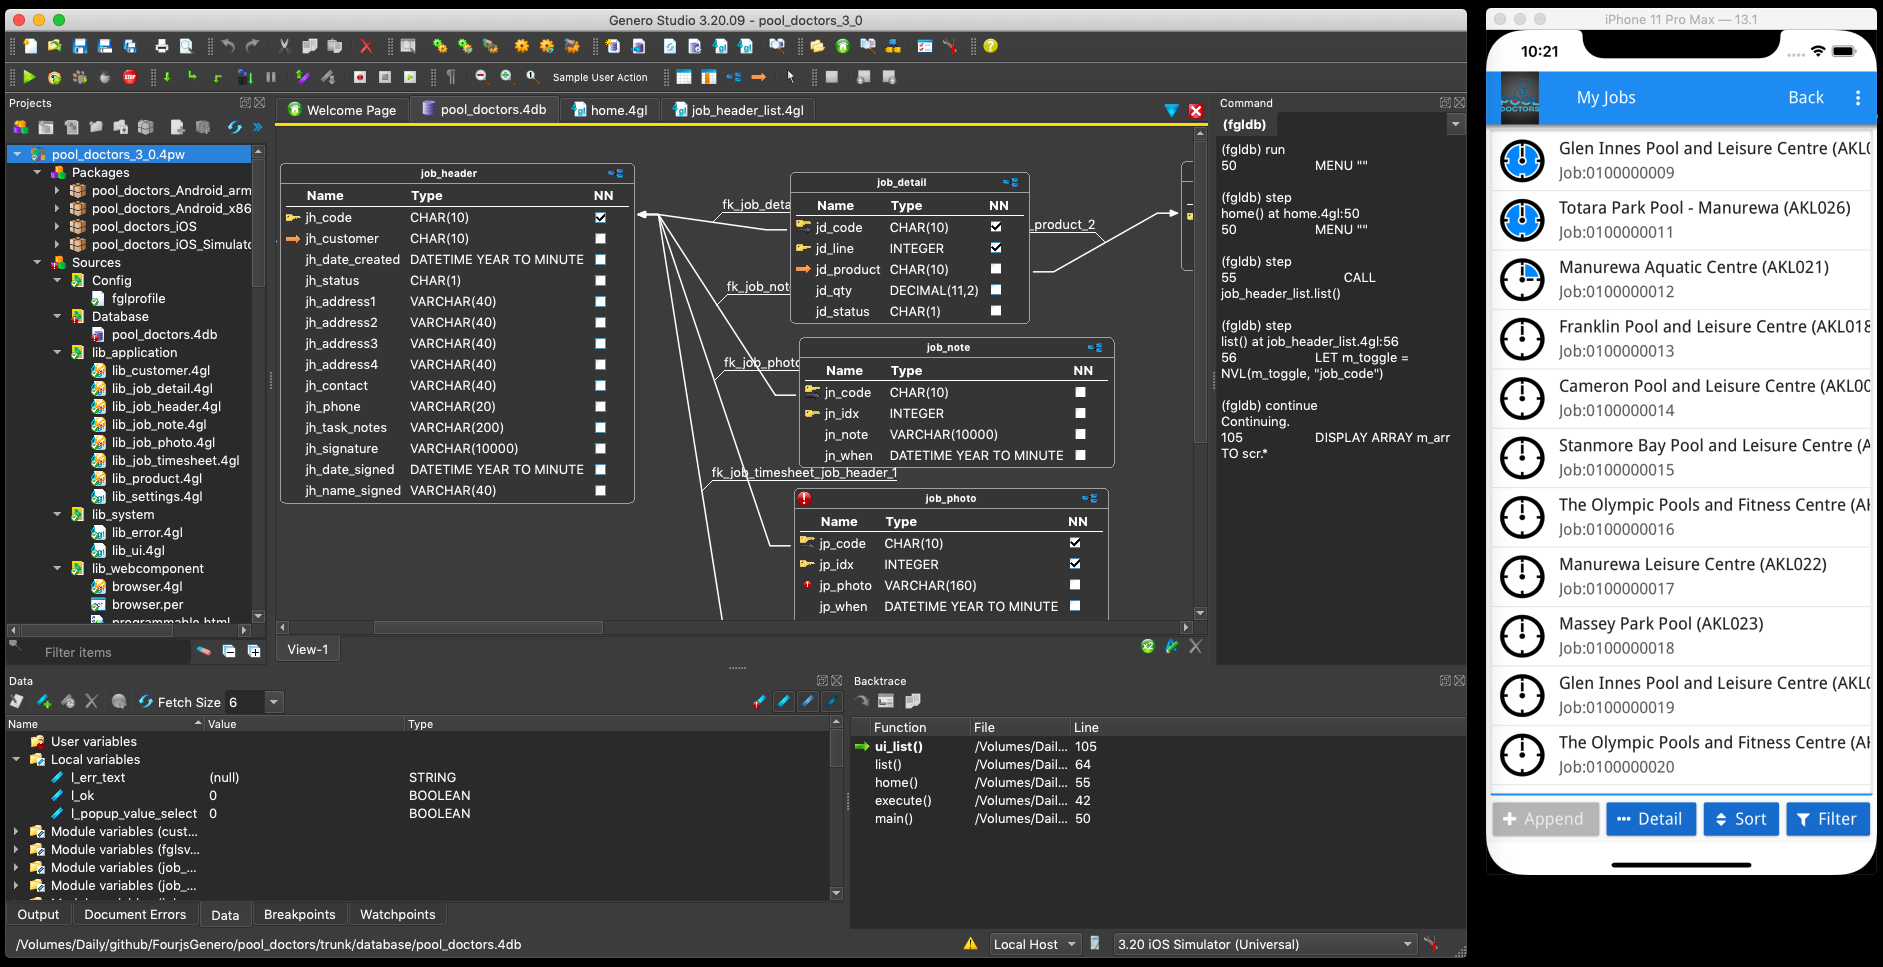Viewport: 1883px width, 967px height.
Task: Click the zoom out magnifier icon
Action: (481, 77)
